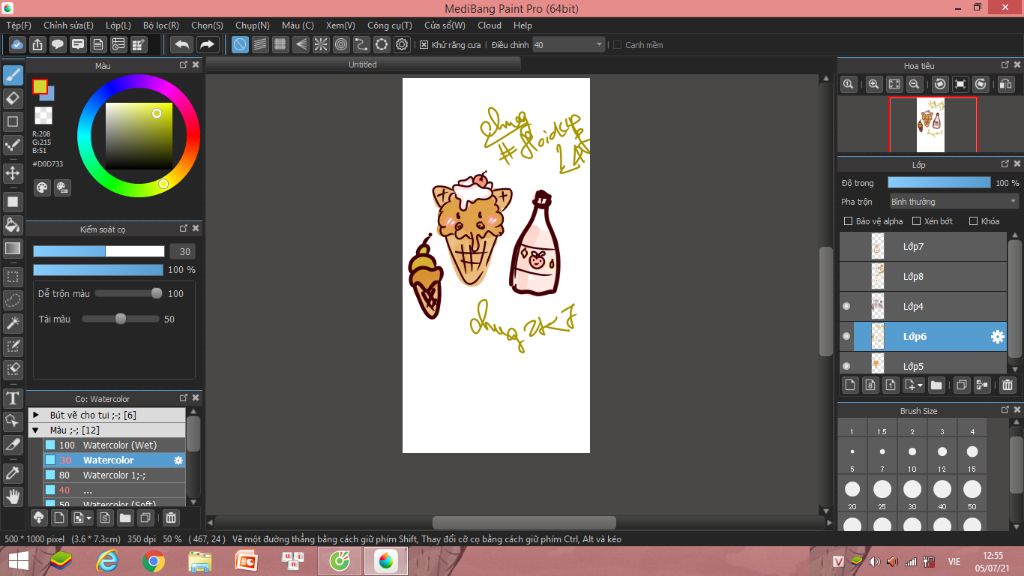Click the cloud save icon

pos(17,44)
